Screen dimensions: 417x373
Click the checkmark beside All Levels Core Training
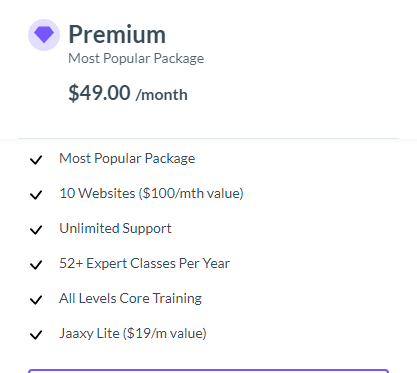[x=36, y=300]
